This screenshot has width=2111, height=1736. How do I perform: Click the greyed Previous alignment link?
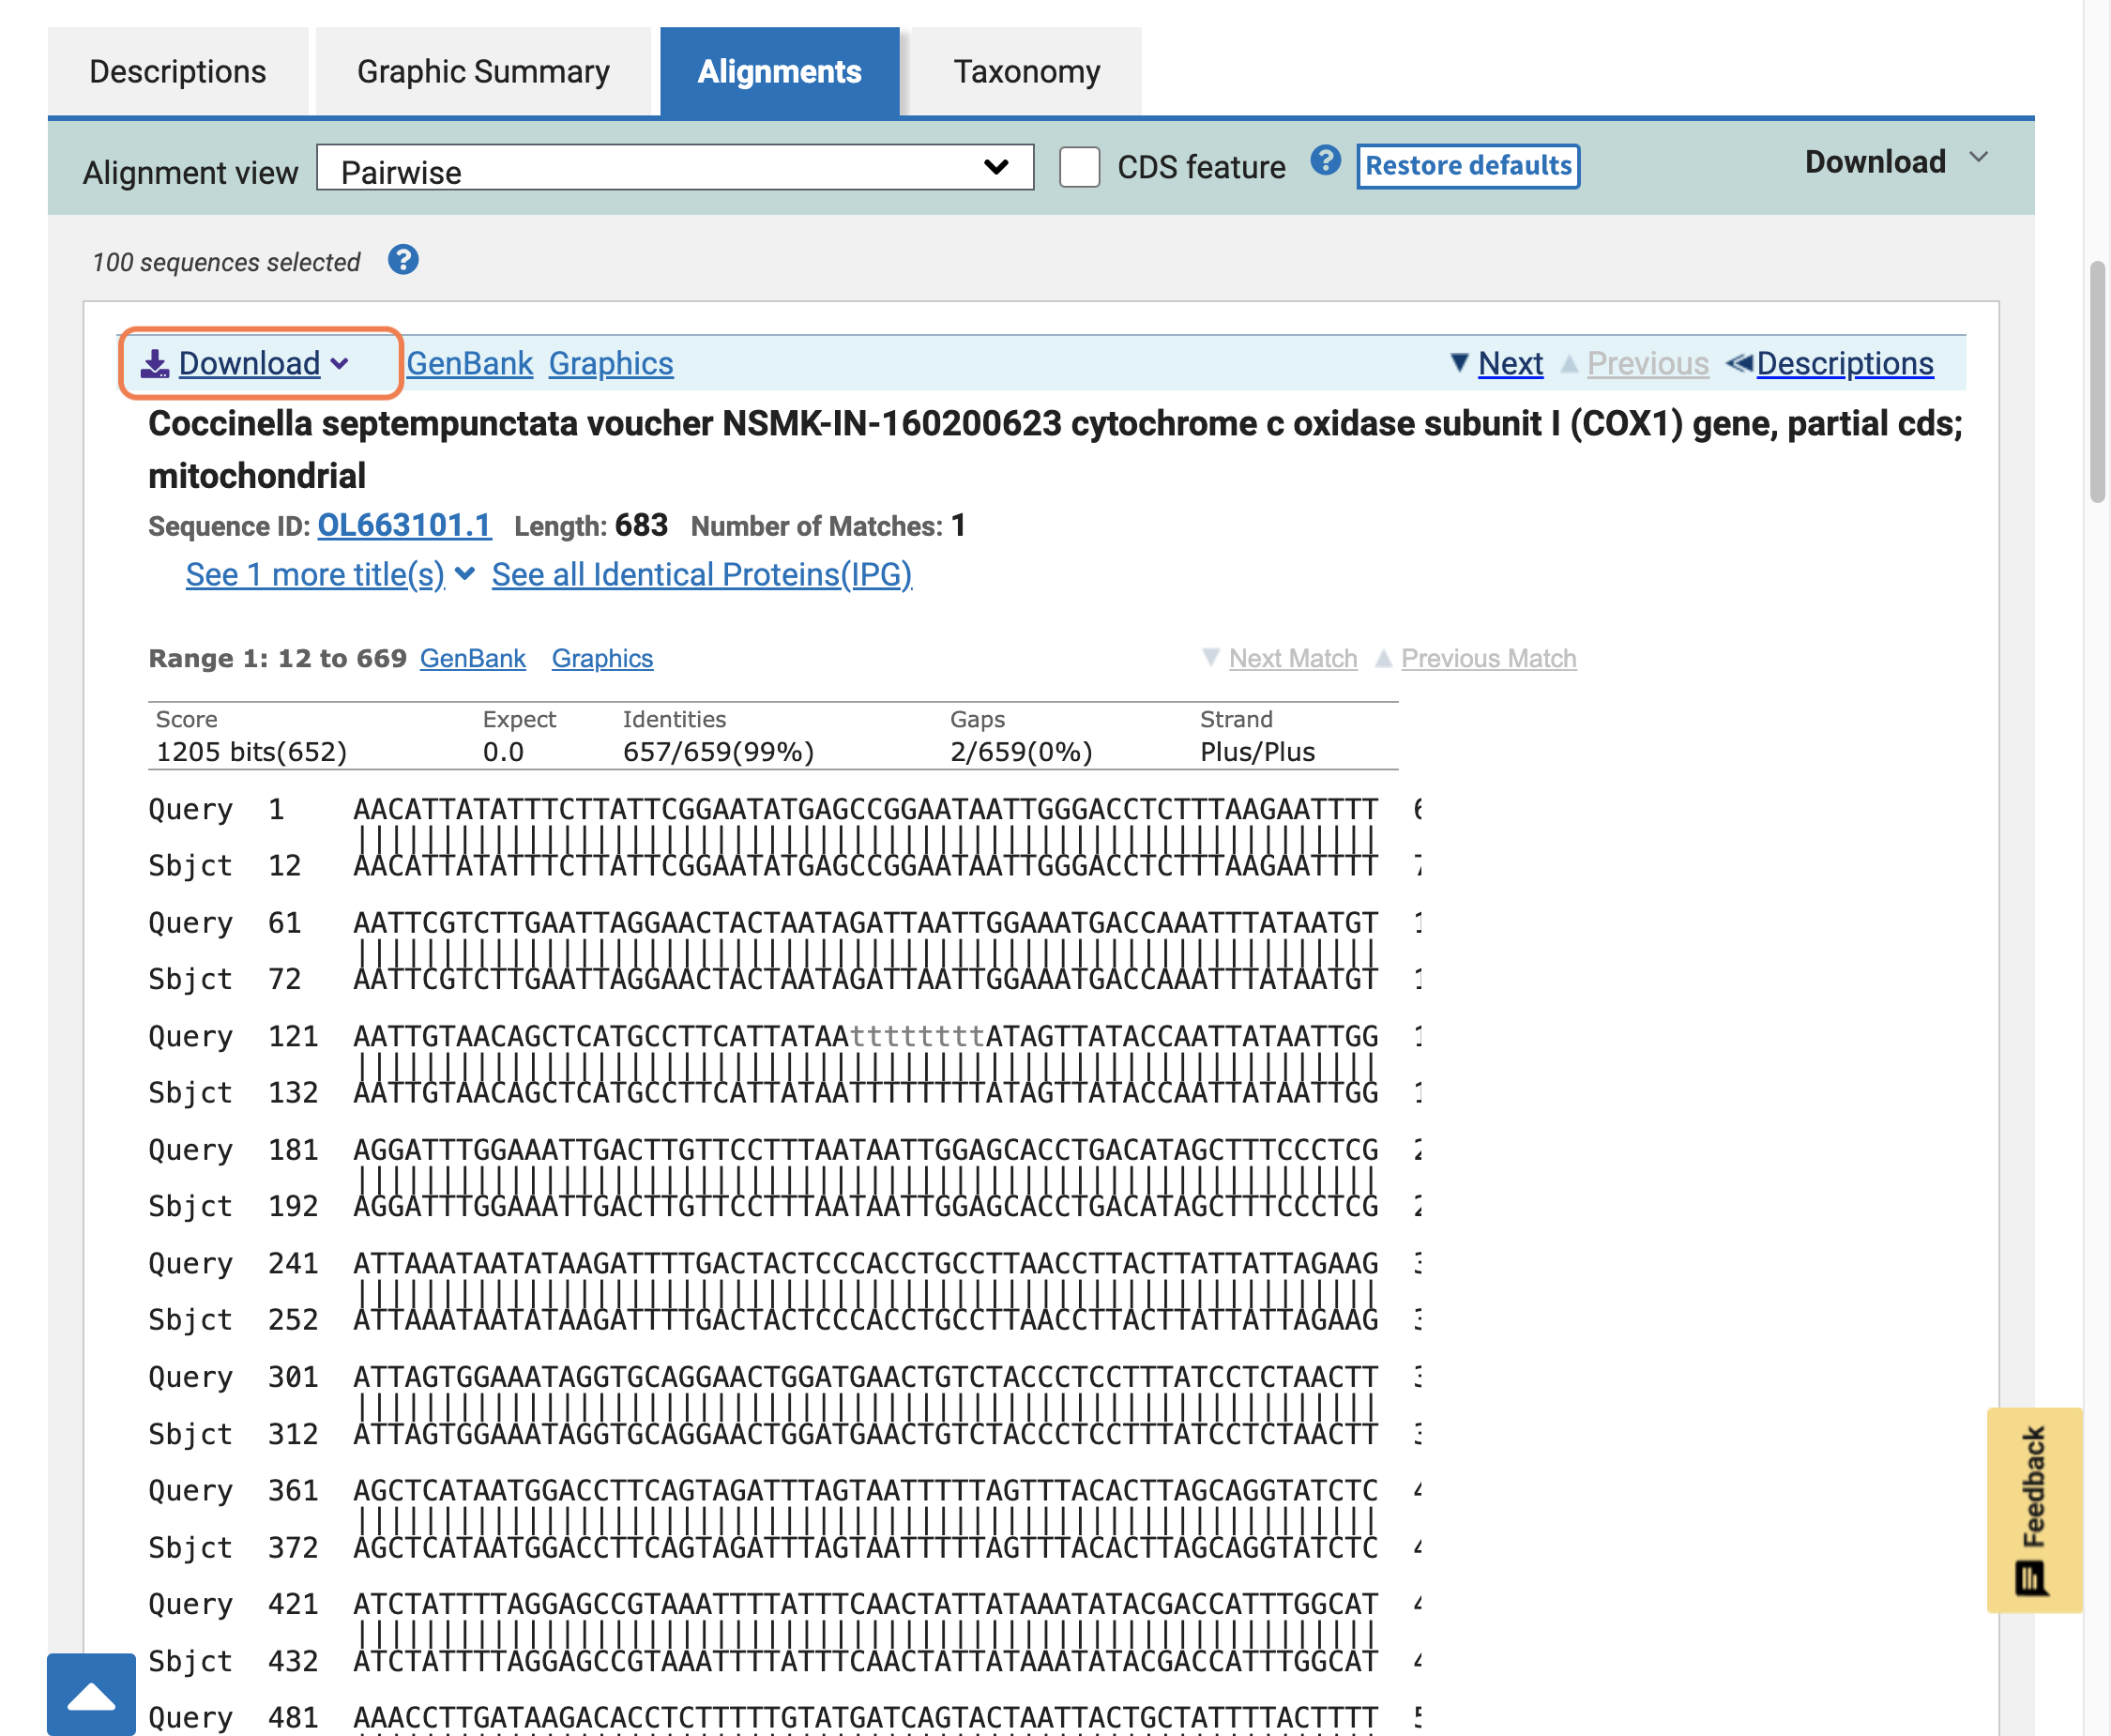1648,363
